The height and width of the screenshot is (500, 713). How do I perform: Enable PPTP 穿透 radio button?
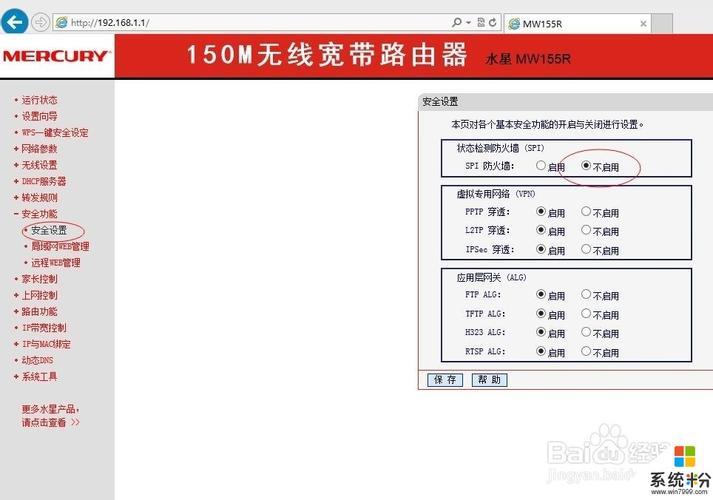540,211
